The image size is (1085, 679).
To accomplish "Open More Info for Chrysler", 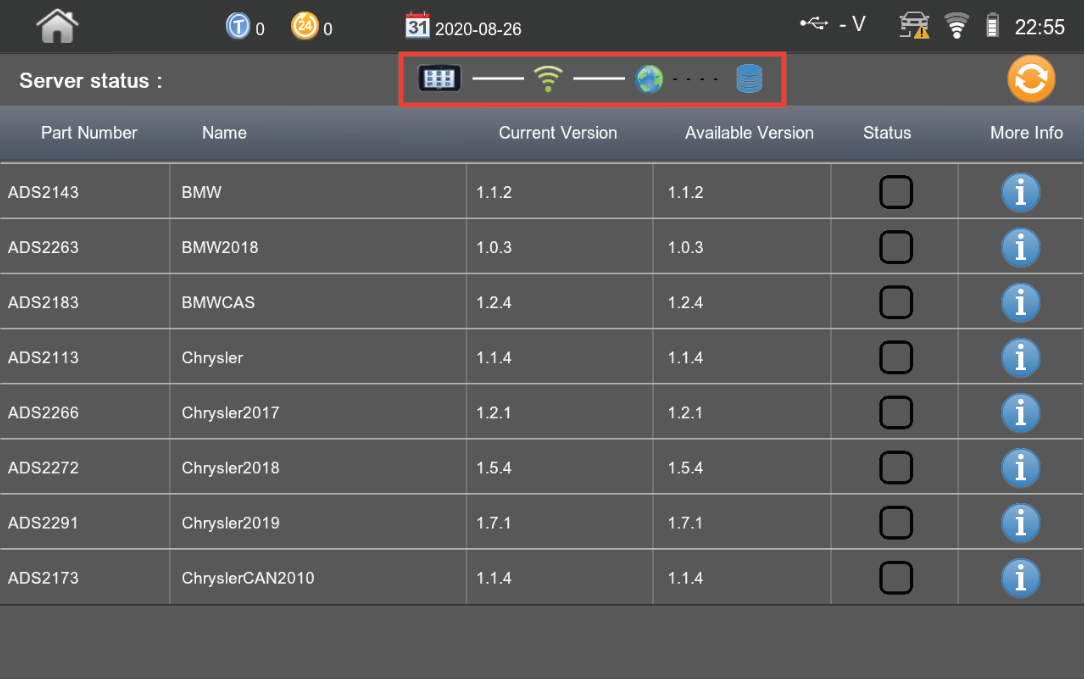I will tap(1021, 358).
